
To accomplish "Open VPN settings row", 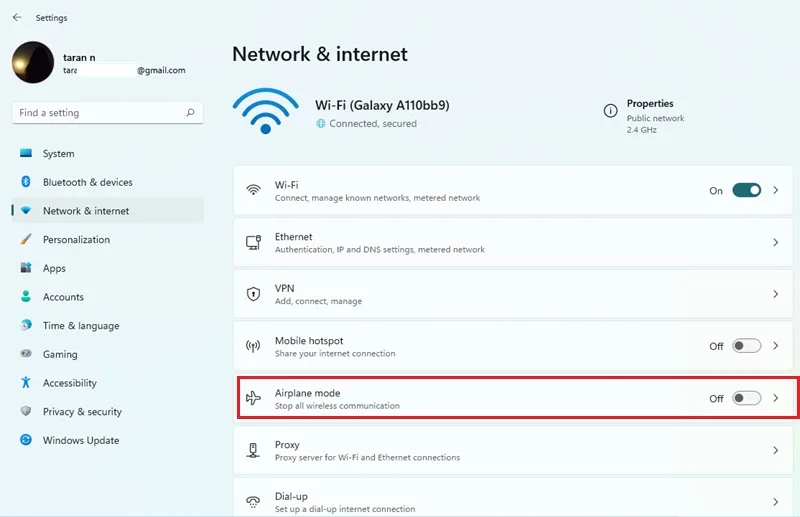I will 513,294.
